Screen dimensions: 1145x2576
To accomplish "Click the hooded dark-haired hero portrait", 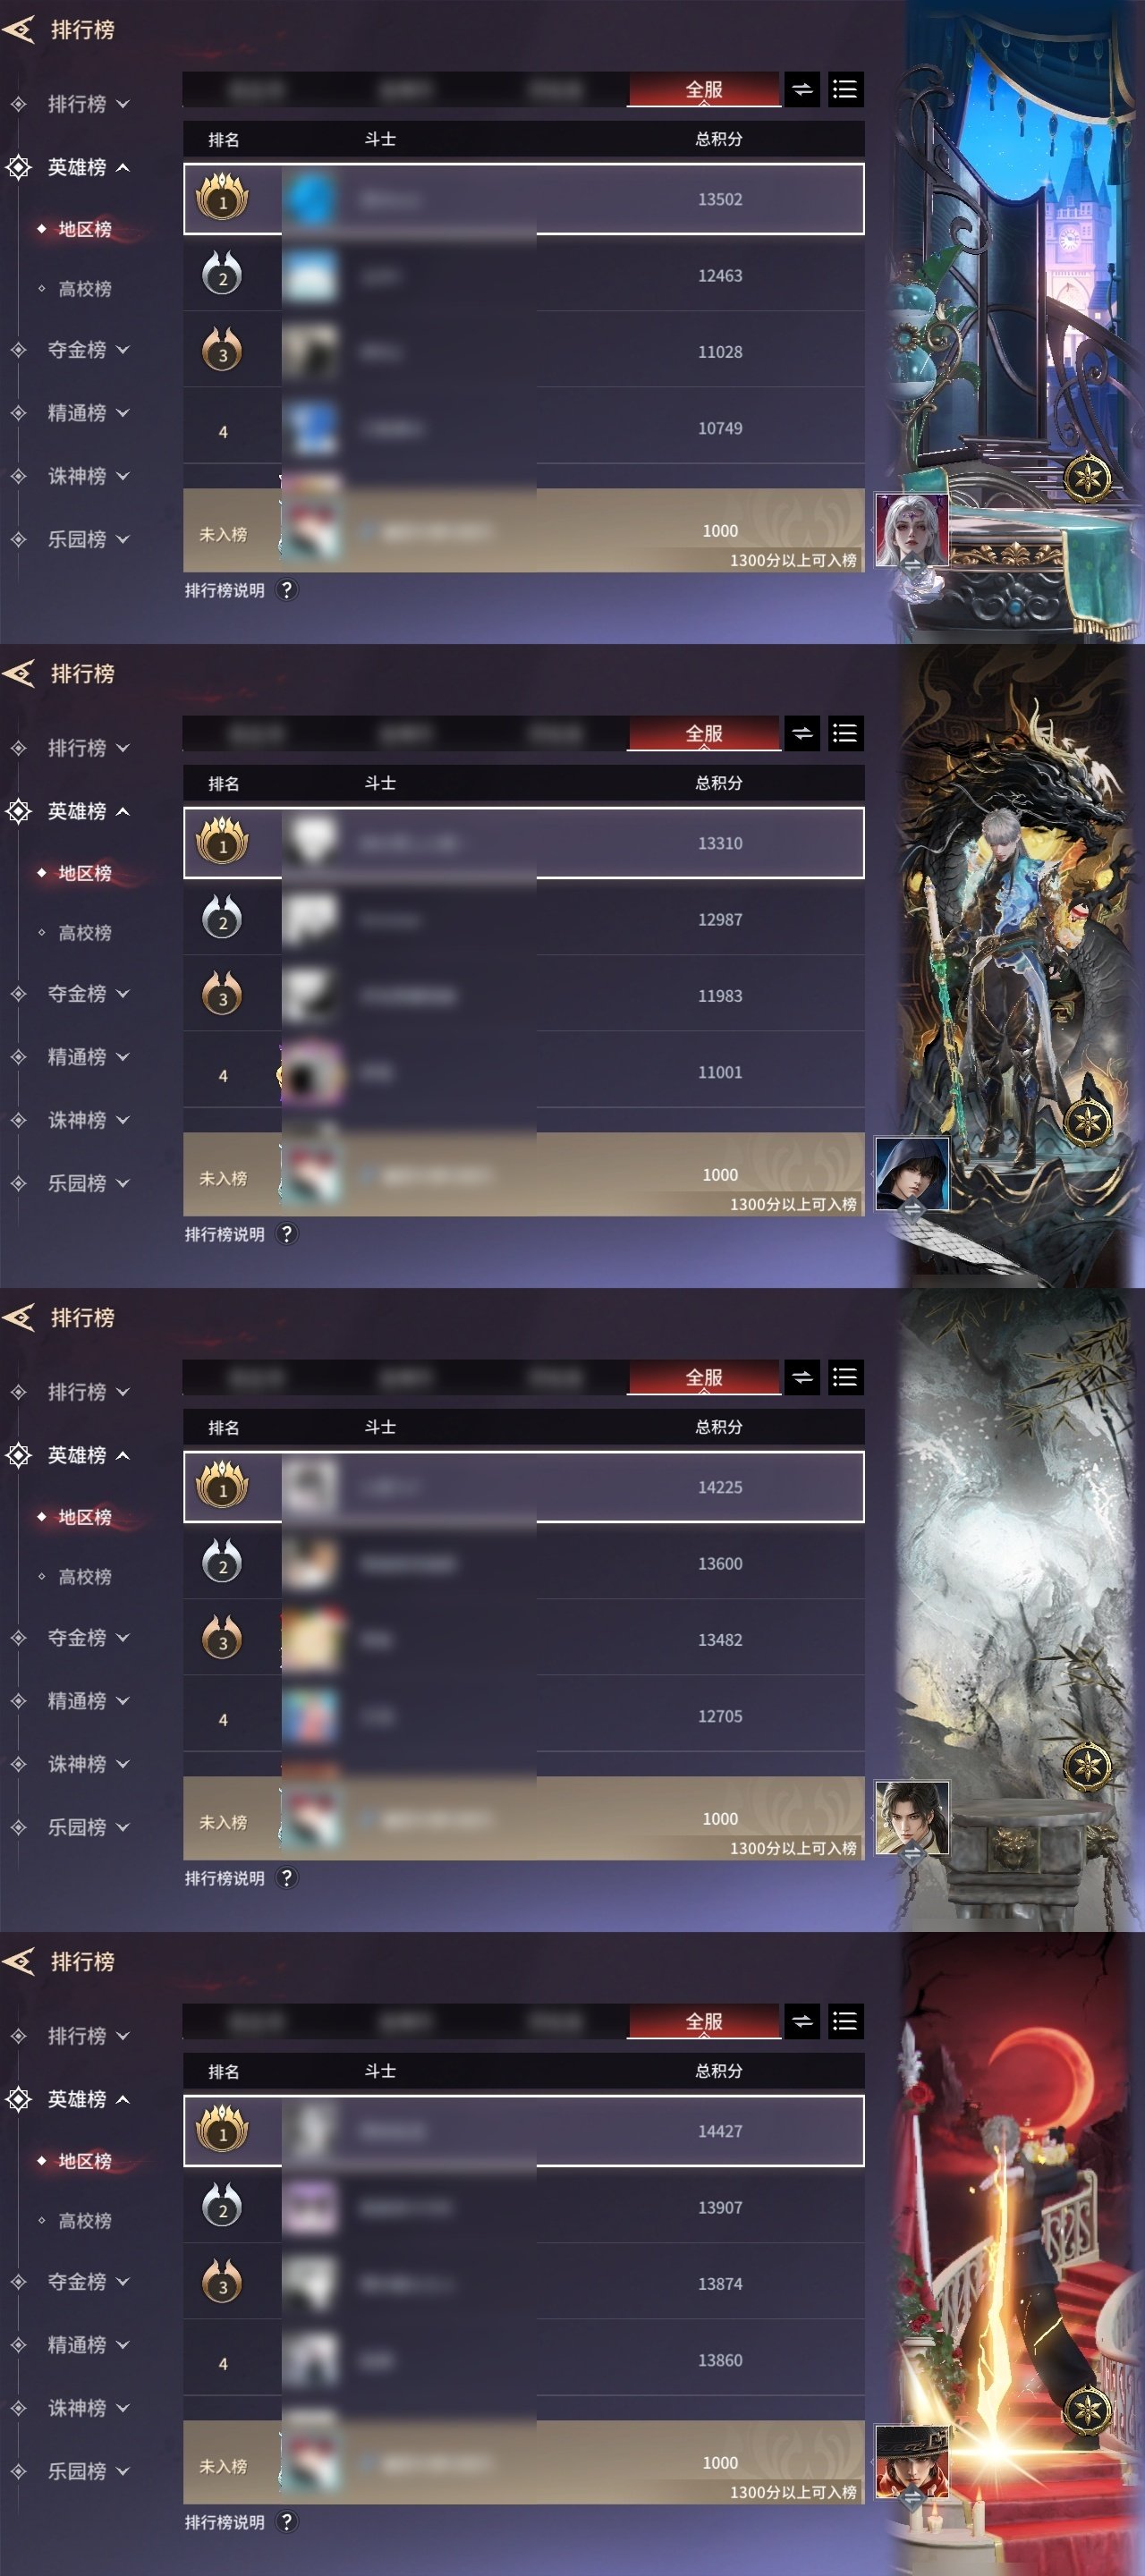I will tap(911, 1174).
